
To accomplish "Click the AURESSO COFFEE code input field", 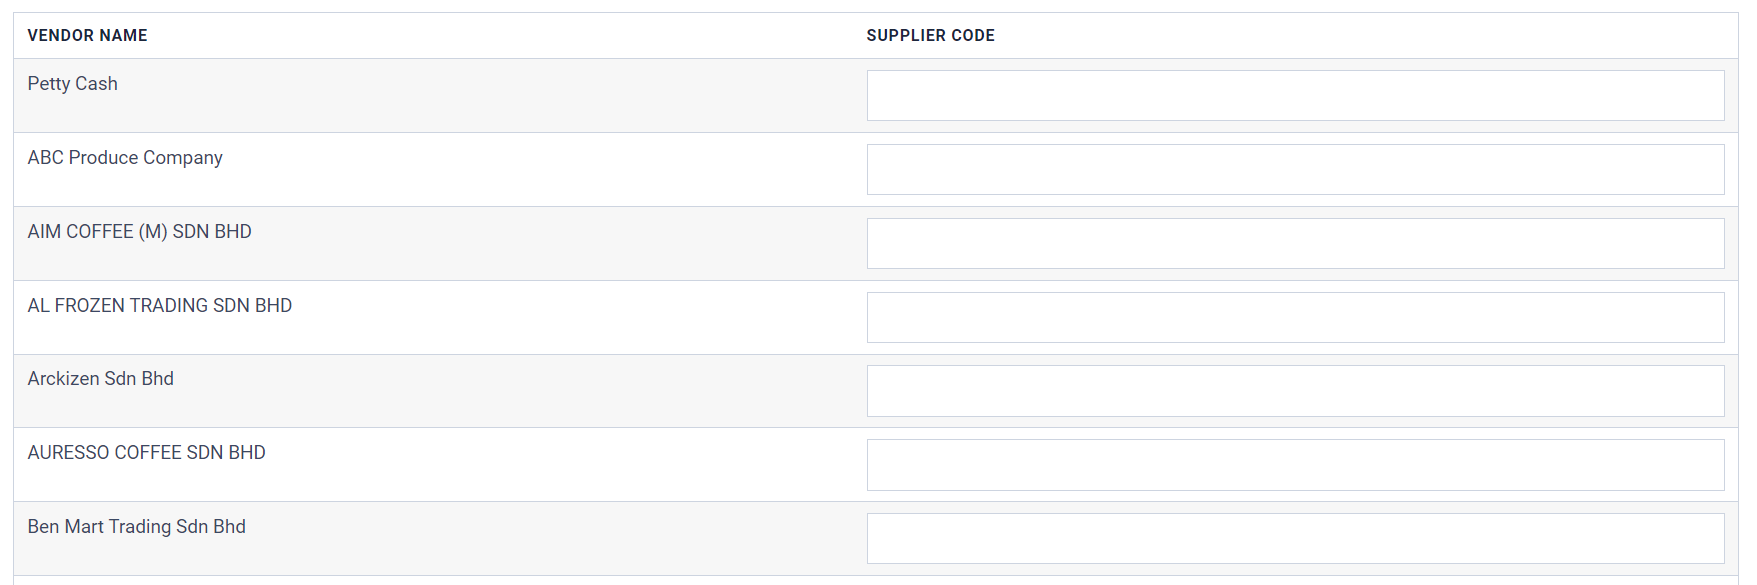I will (1295, 464).
